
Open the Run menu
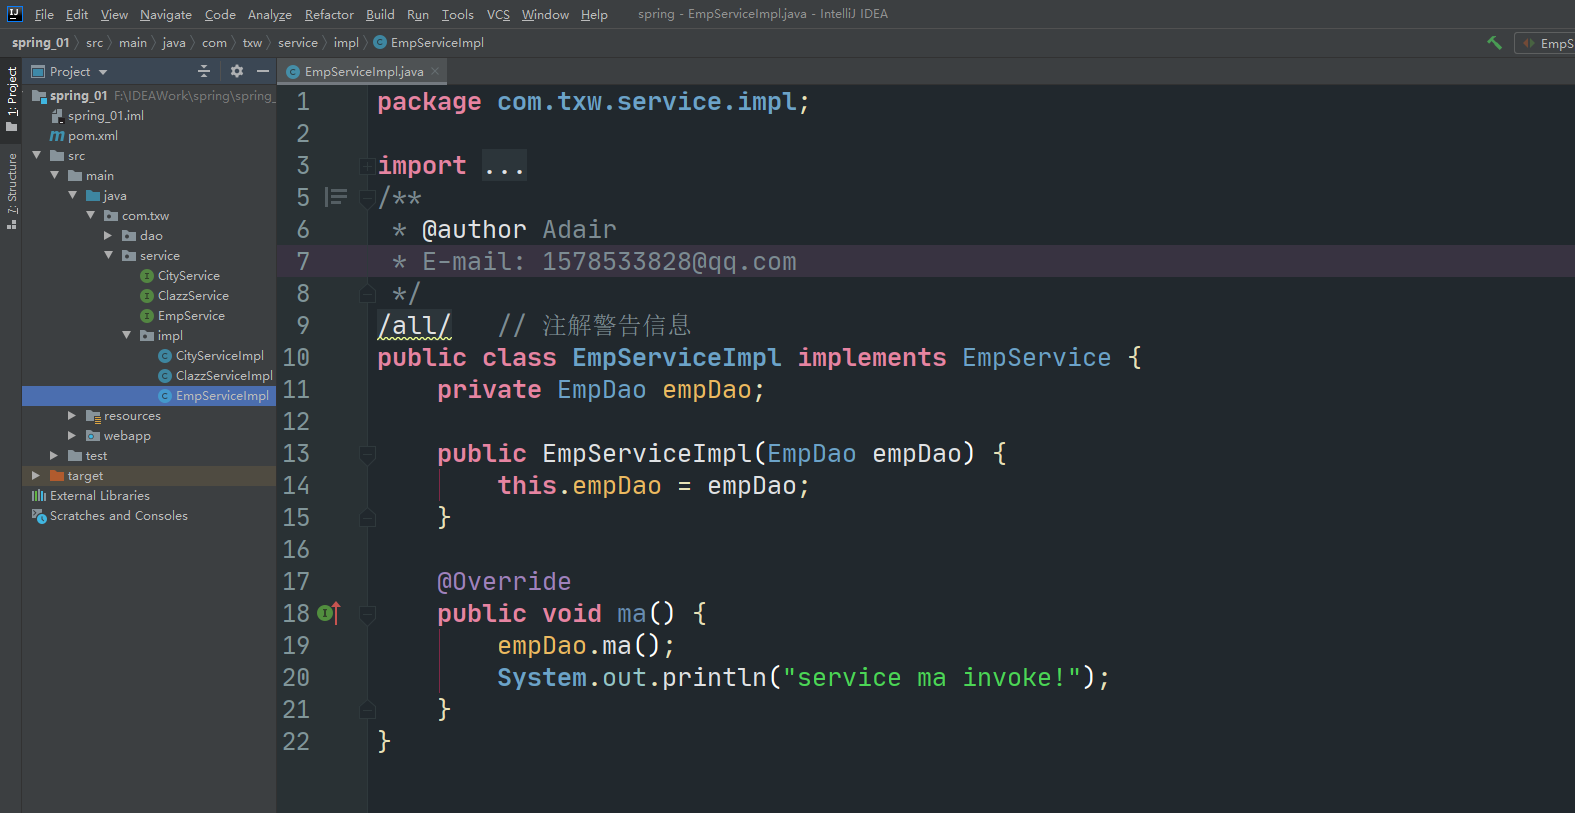coord(418,14)
